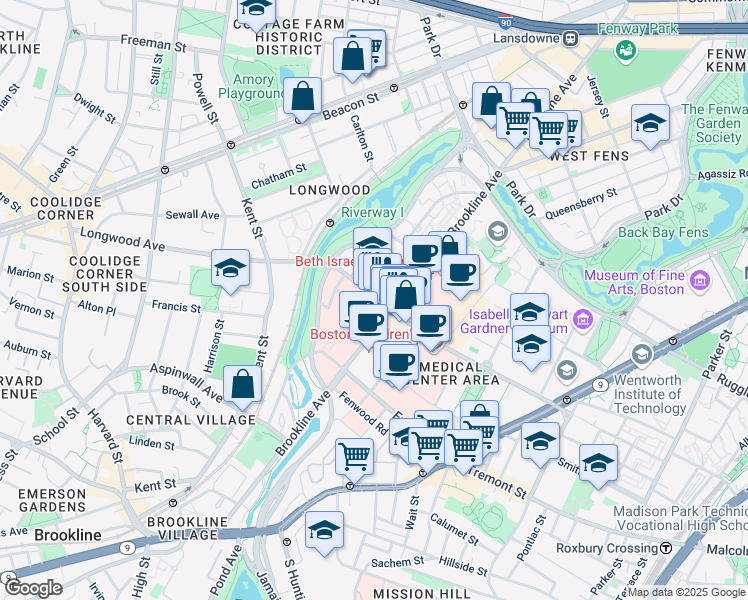748x600 pixels.
Task: Click the coffee cup marker over Boston Children's label
Action: point(368,324)
